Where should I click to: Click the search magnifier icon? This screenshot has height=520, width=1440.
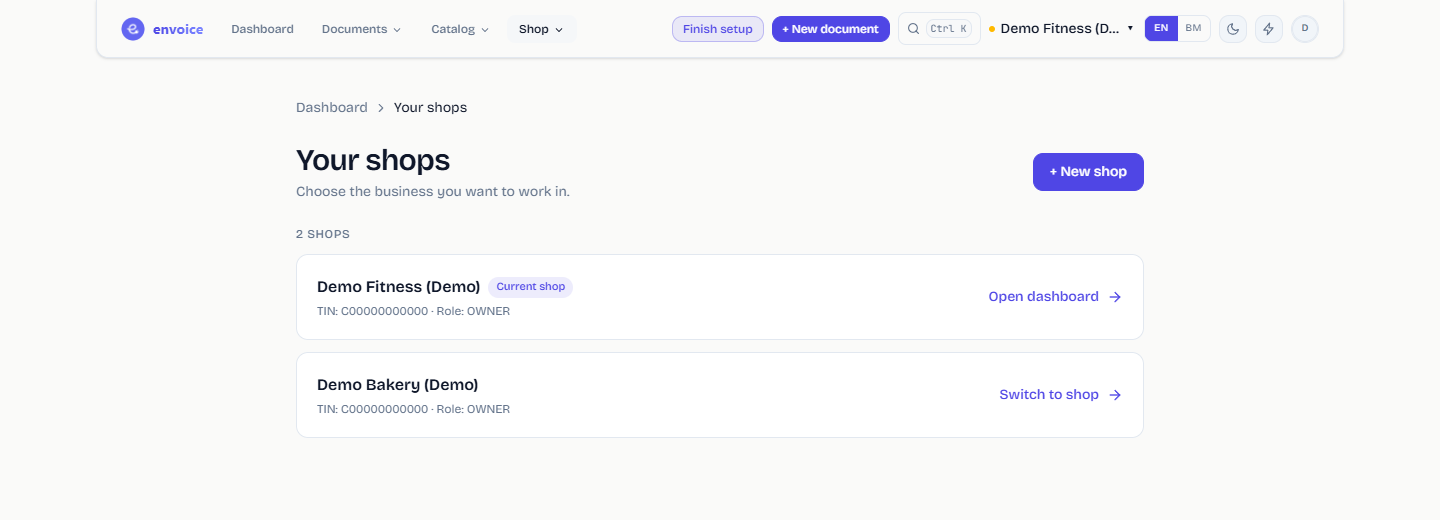point(913,29)
